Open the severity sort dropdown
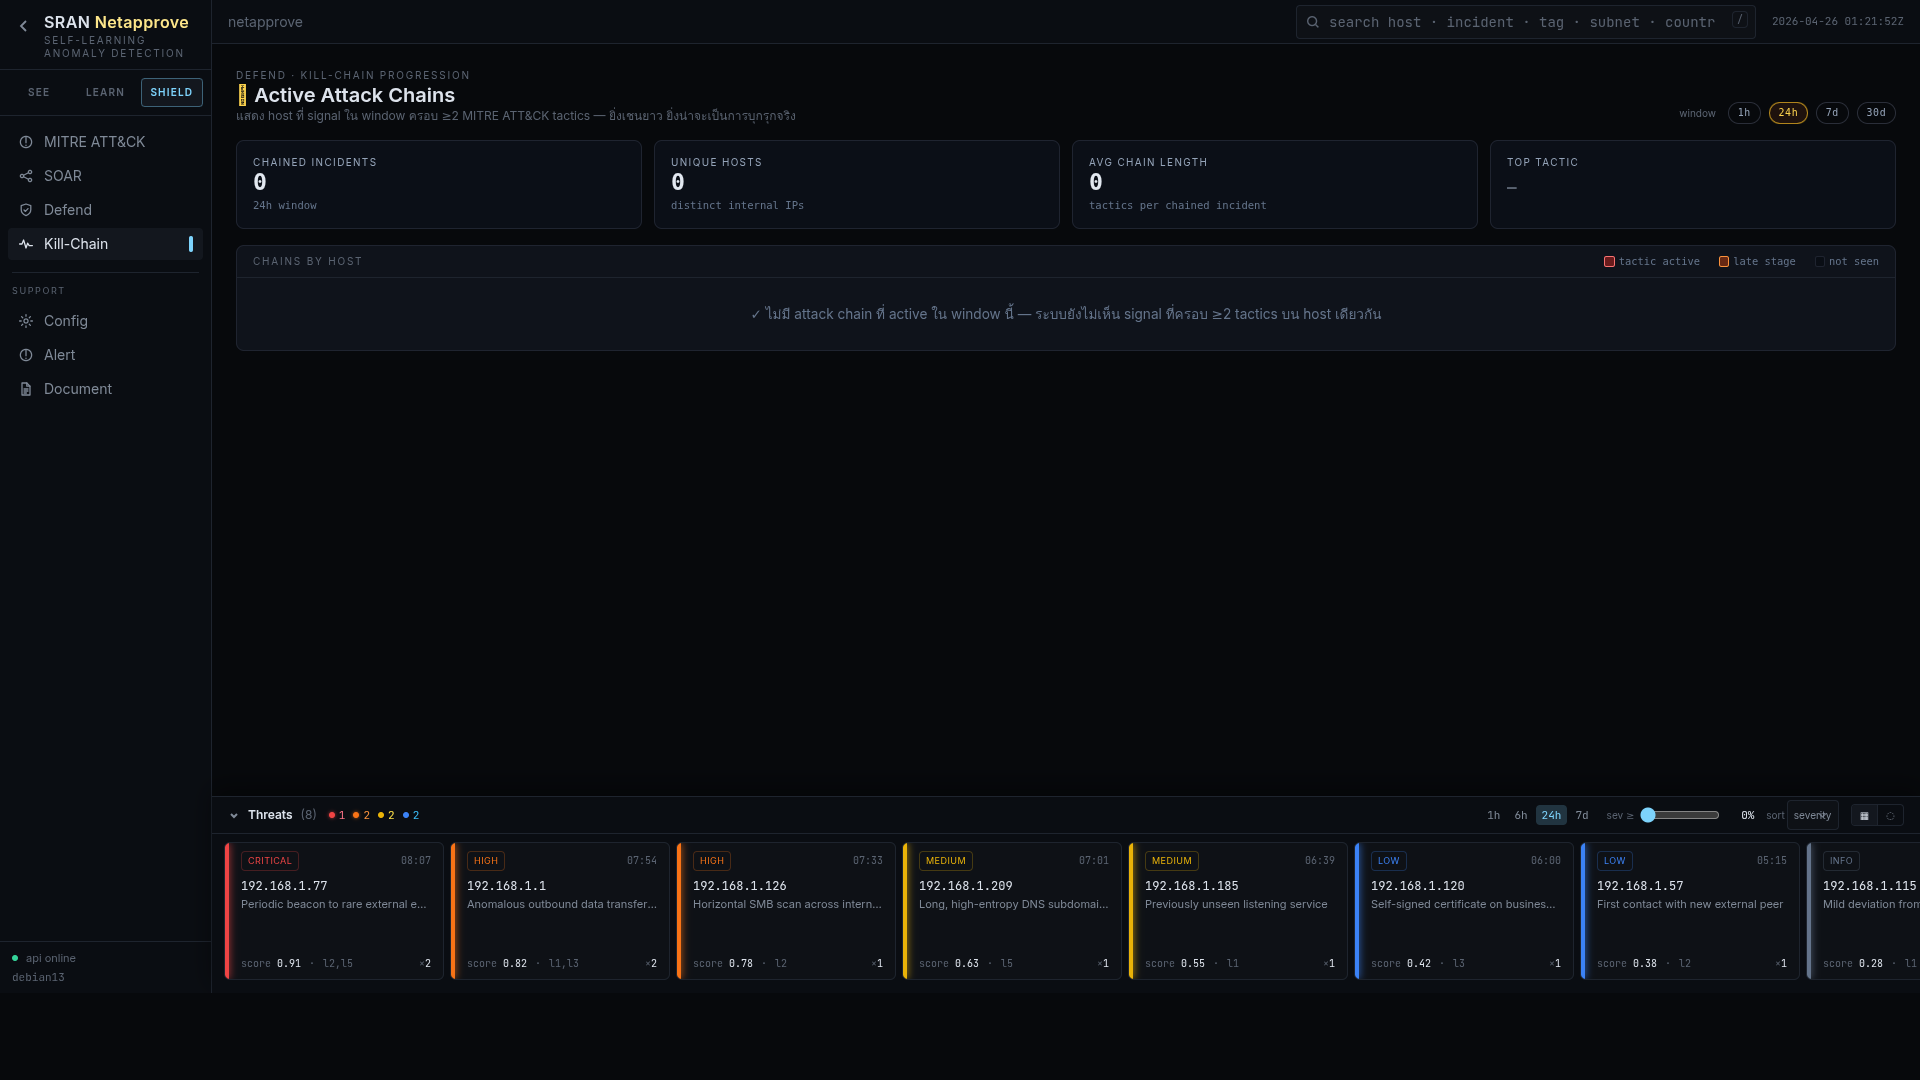The width and height of the screenshot is (1920, 1080). tap(1812, 815)
